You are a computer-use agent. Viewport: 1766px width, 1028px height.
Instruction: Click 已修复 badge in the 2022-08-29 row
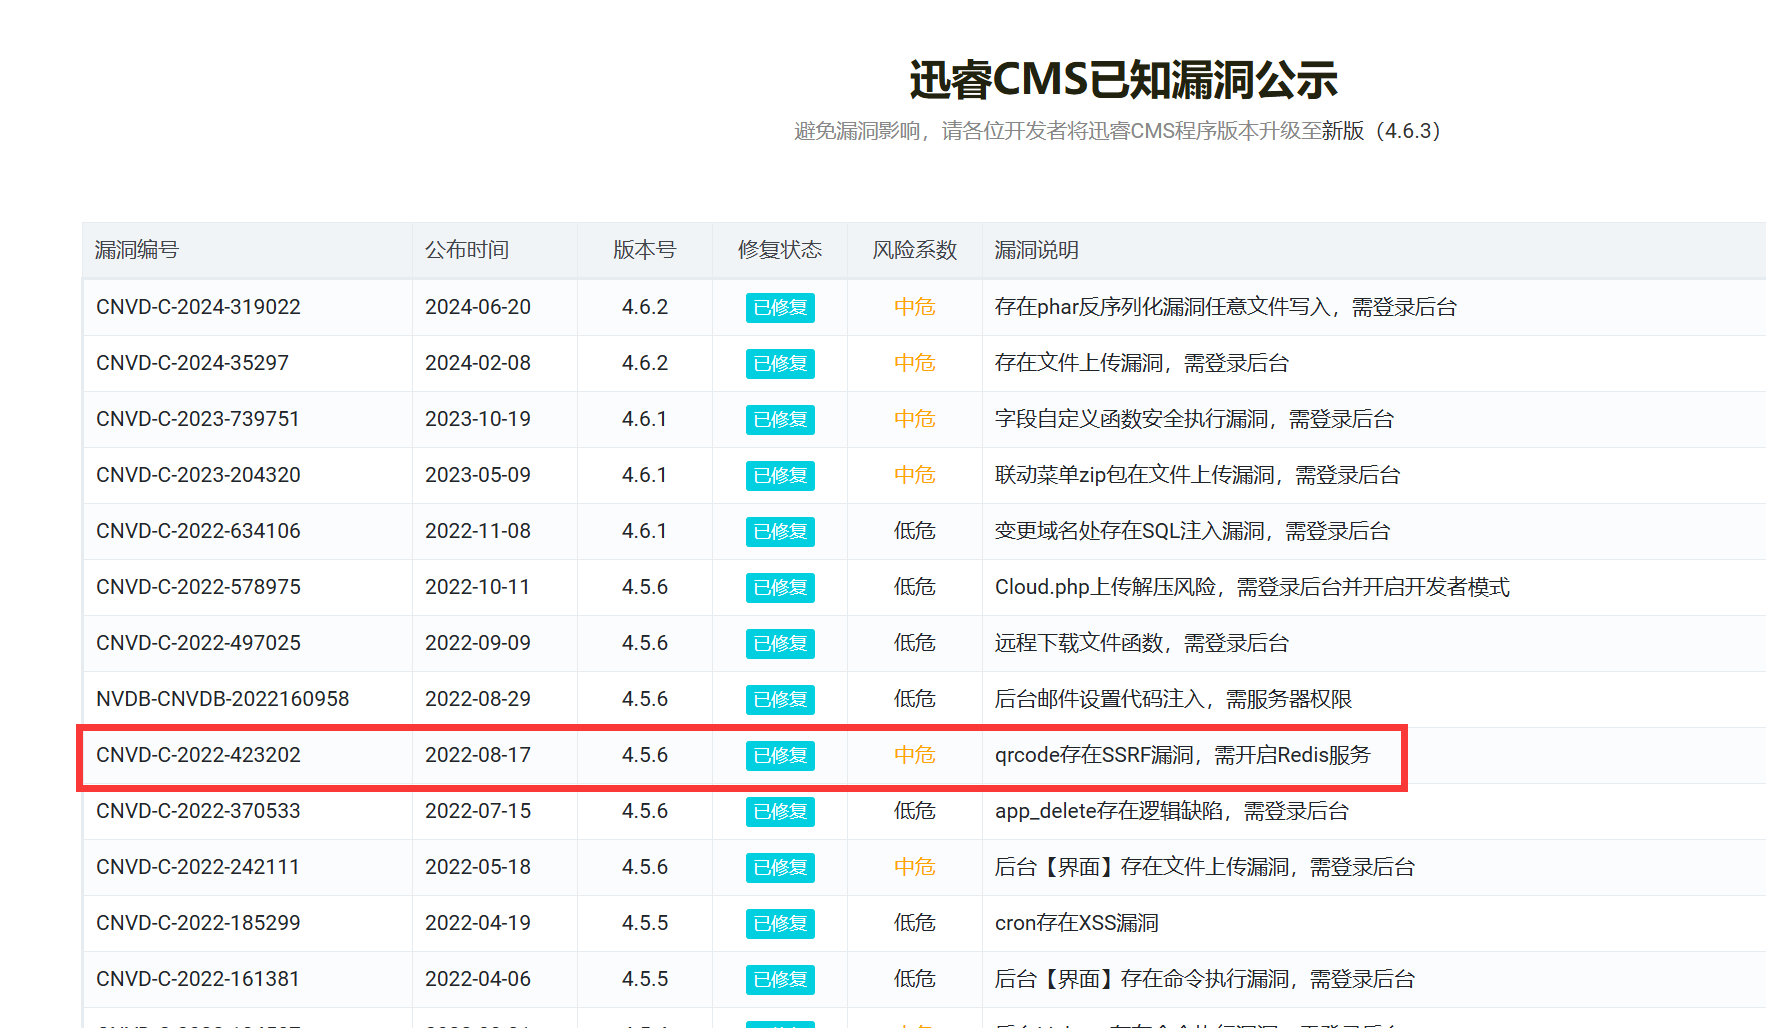tap(780, 700)
